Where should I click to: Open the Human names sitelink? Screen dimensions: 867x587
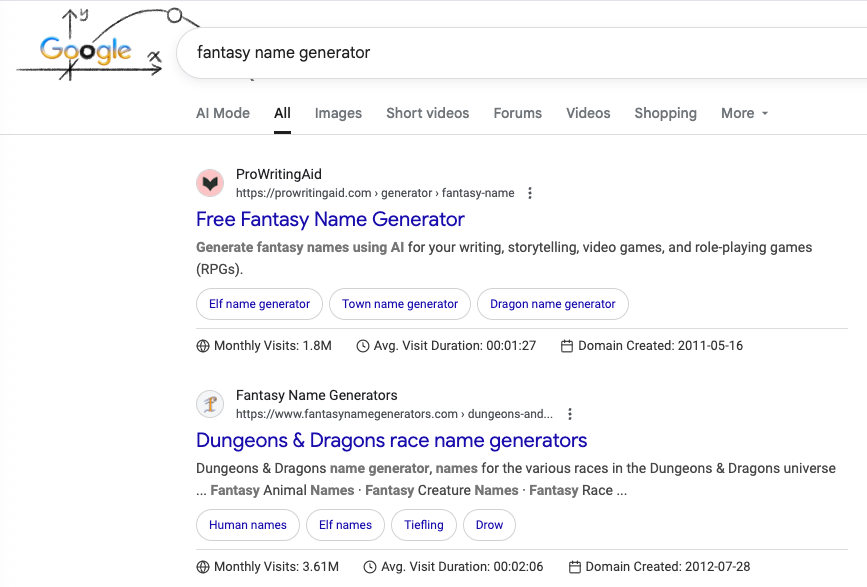[248, 525]
